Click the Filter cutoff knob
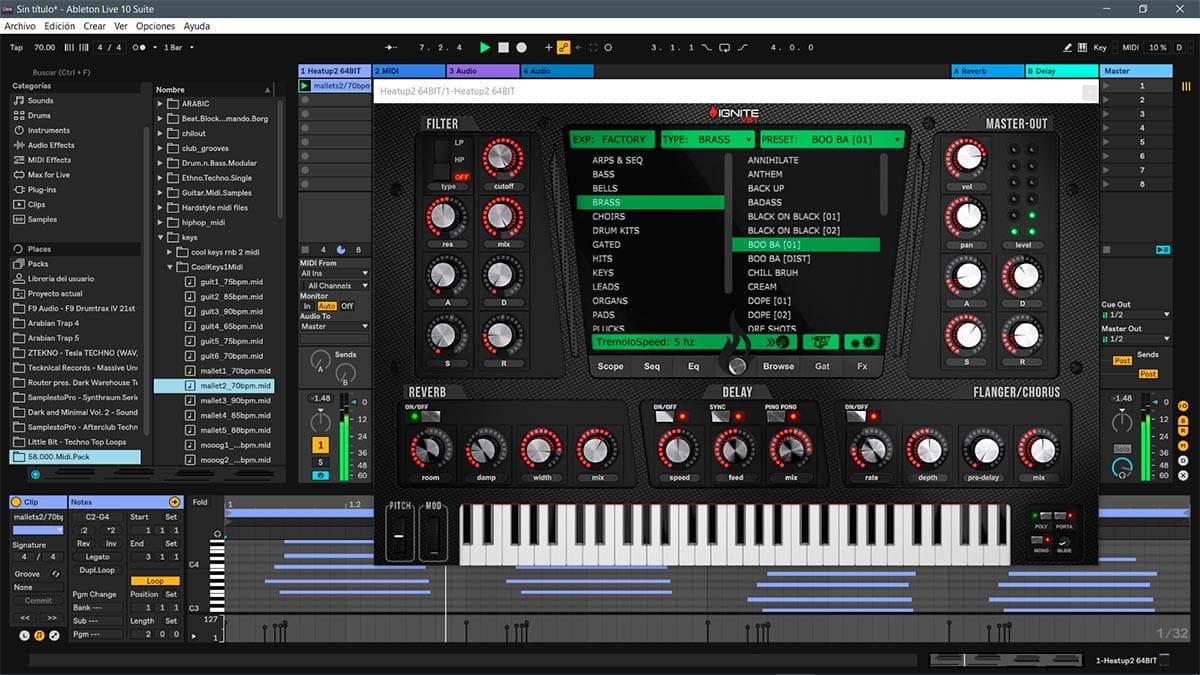The image size is (1200, 675). (x=502, y=158)
